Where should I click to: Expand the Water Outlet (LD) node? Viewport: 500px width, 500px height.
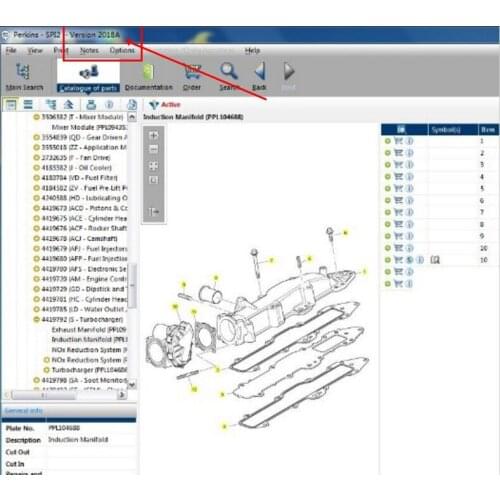pyautogui.click(x=37, y=309)
